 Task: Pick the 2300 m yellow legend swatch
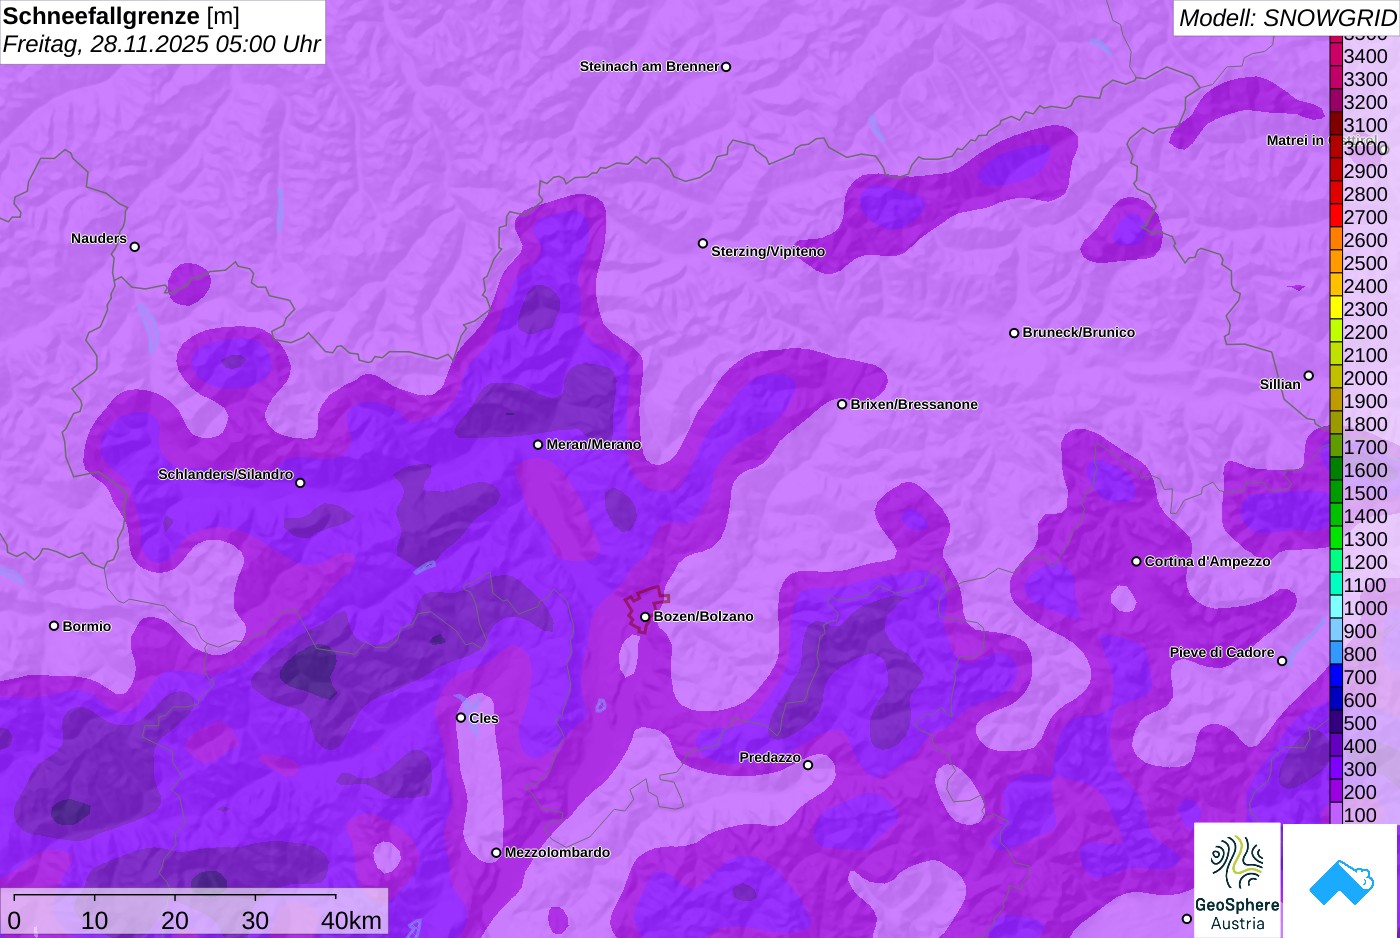point(1336,308)
